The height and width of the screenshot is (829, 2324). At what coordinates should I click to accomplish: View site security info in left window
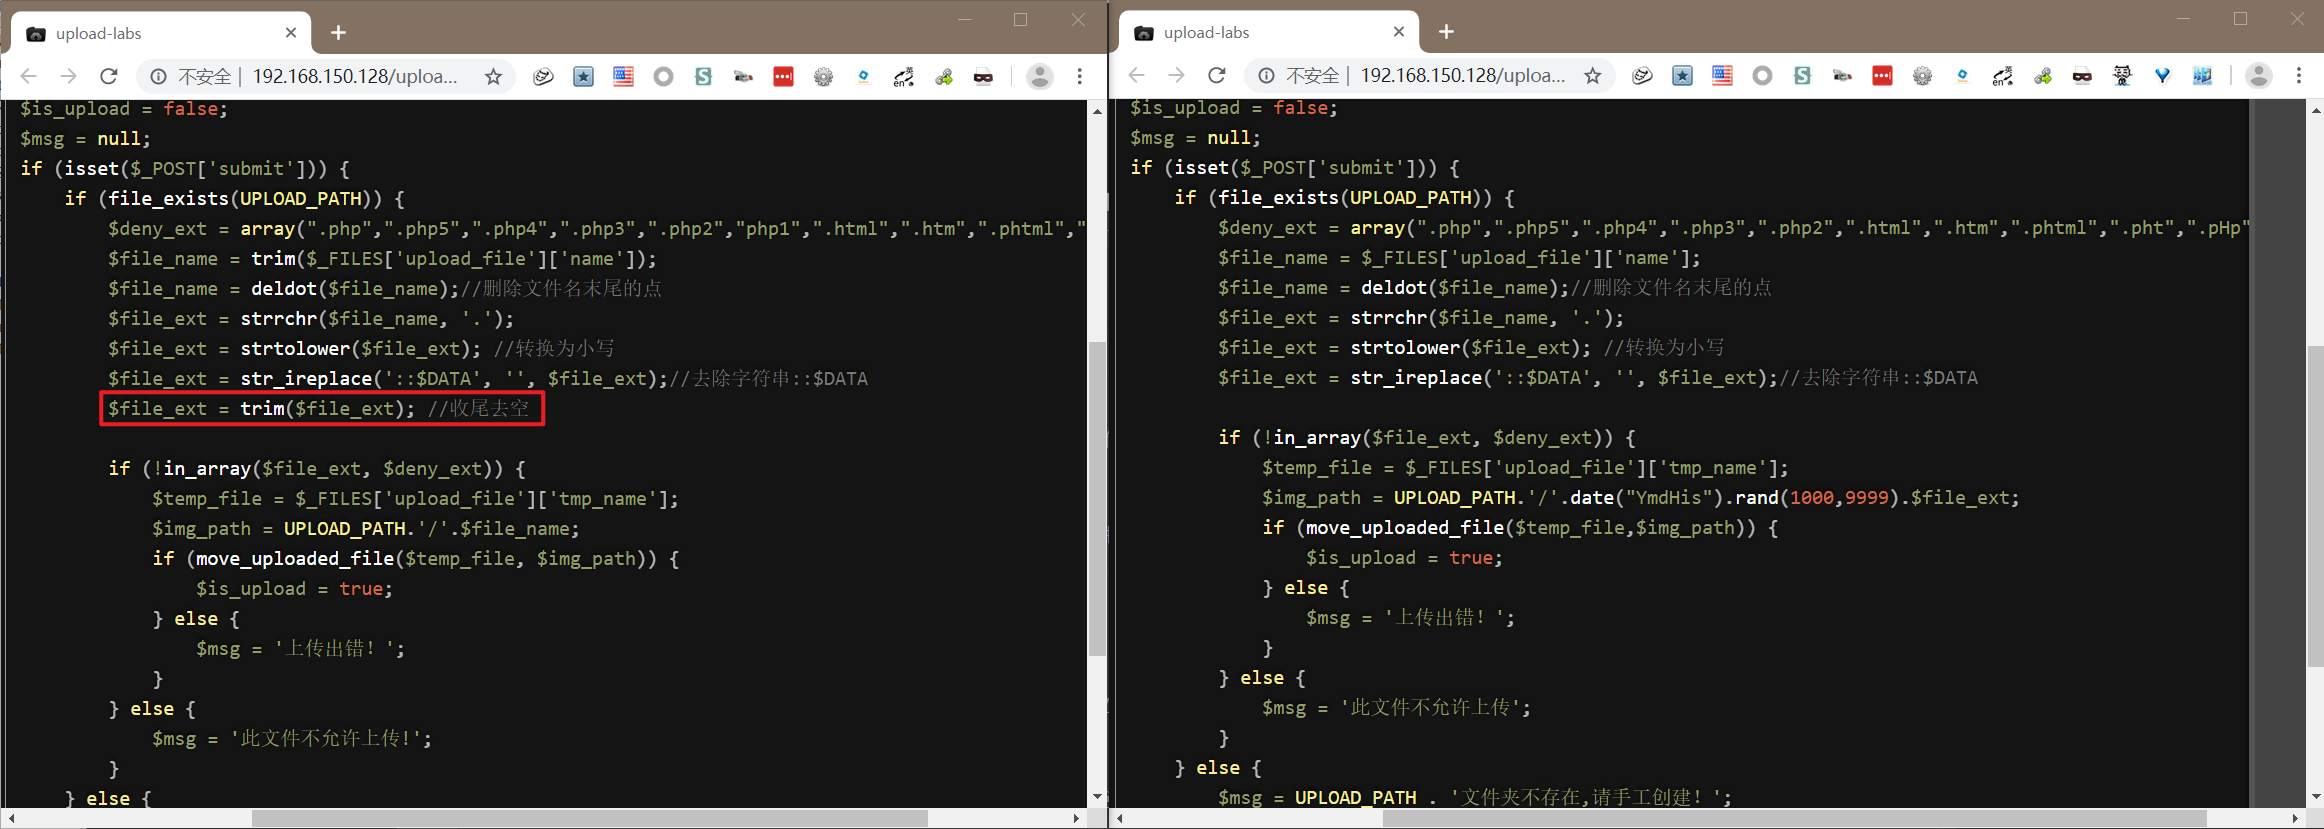(x=158, y=76)
